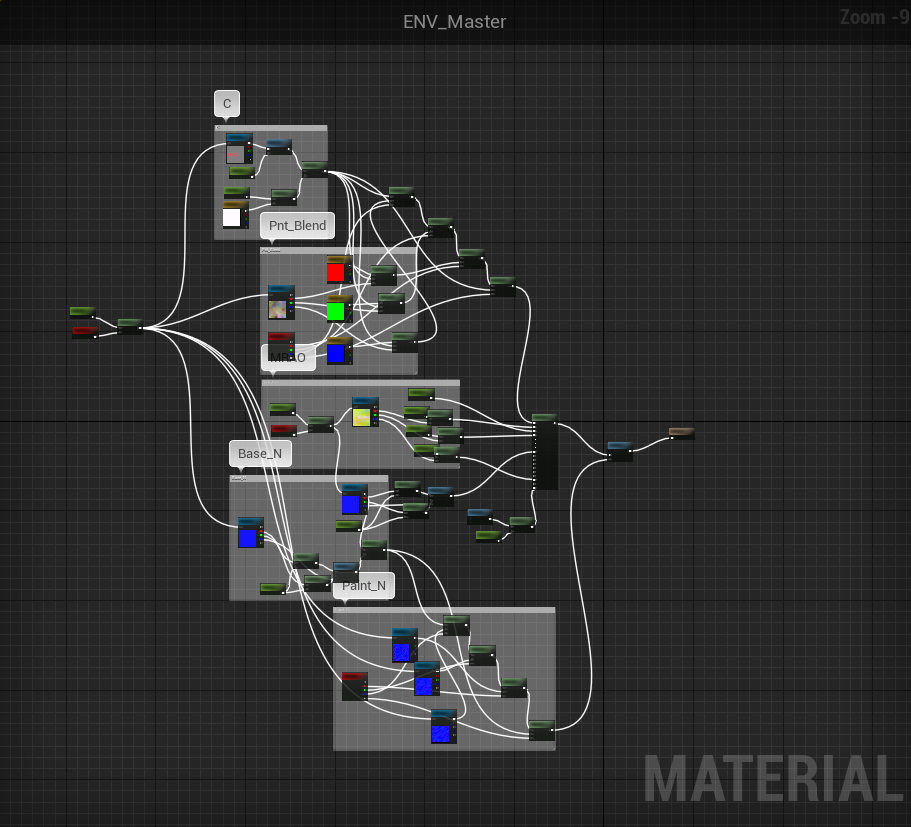
Task: Click the Paint_N comment box title bar
Action: click(444, 610)
